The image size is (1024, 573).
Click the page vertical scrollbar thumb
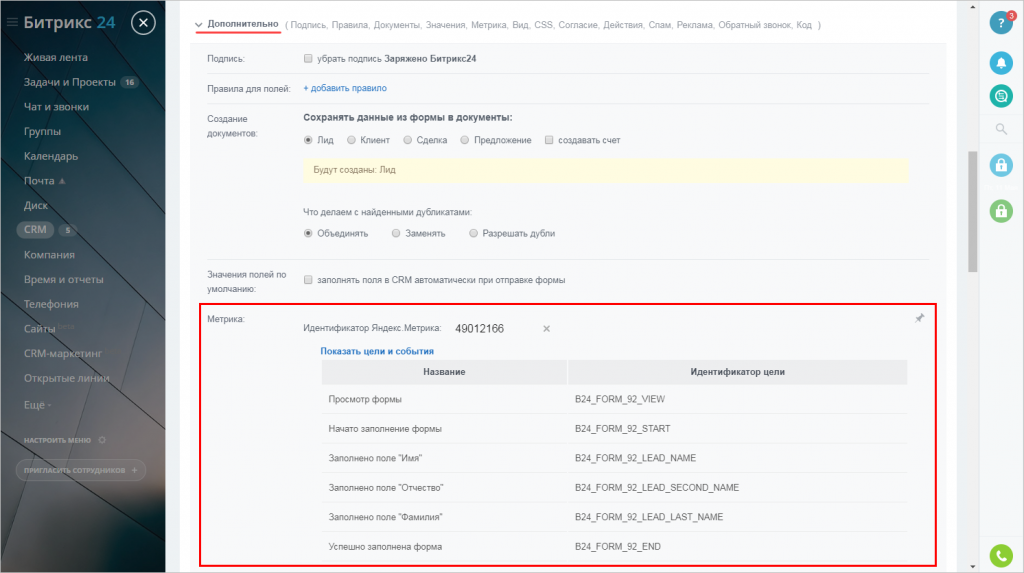(x=972, y=211)
